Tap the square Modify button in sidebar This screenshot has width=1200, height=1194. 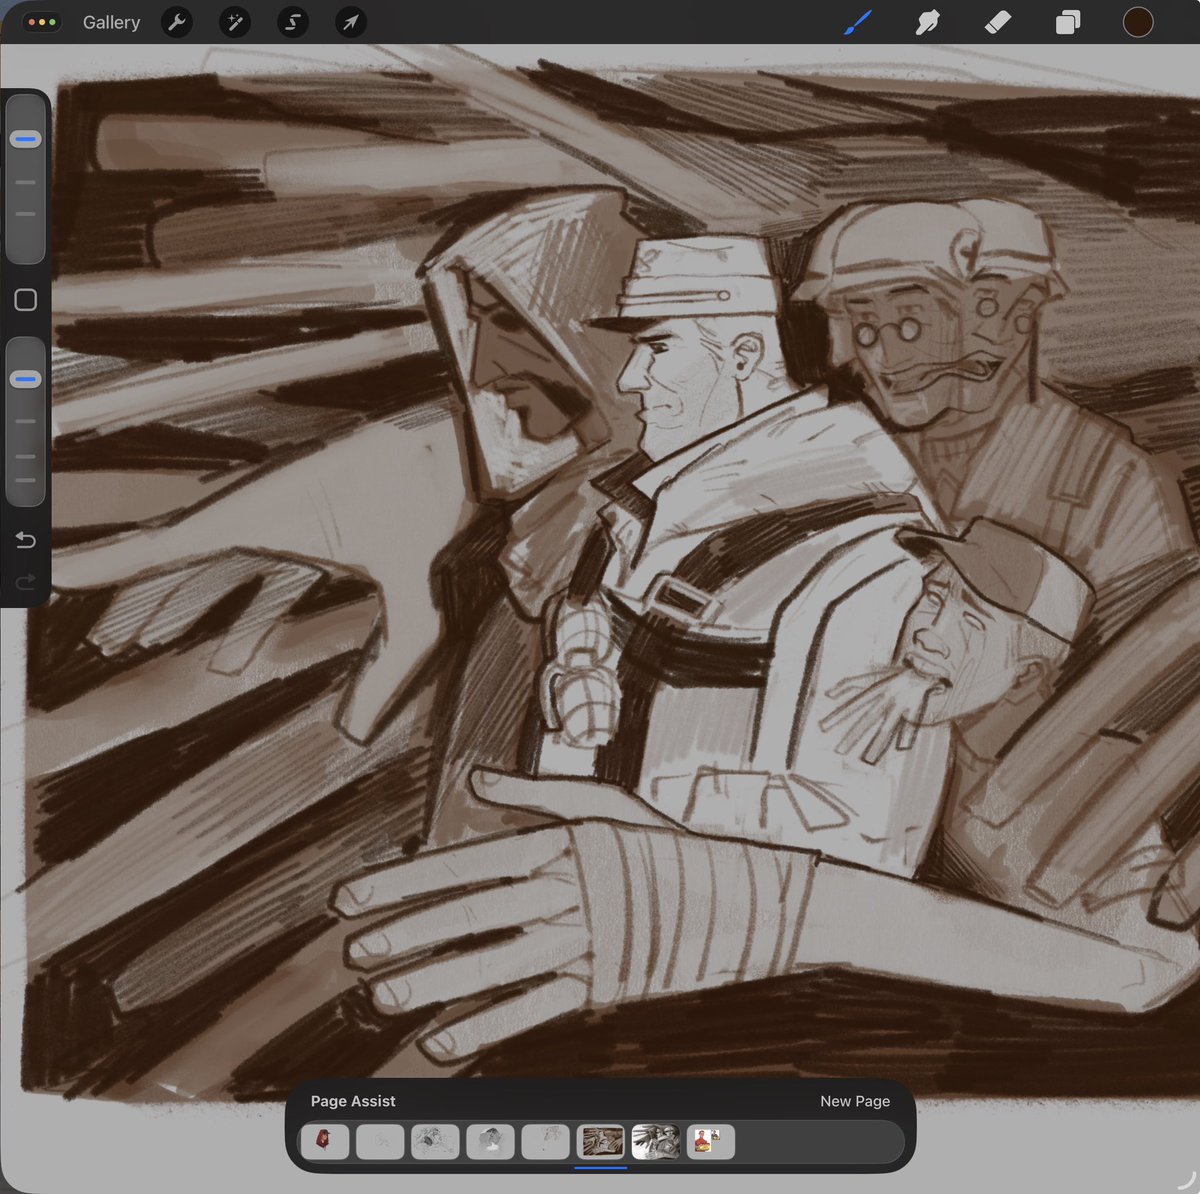(26, 300)
